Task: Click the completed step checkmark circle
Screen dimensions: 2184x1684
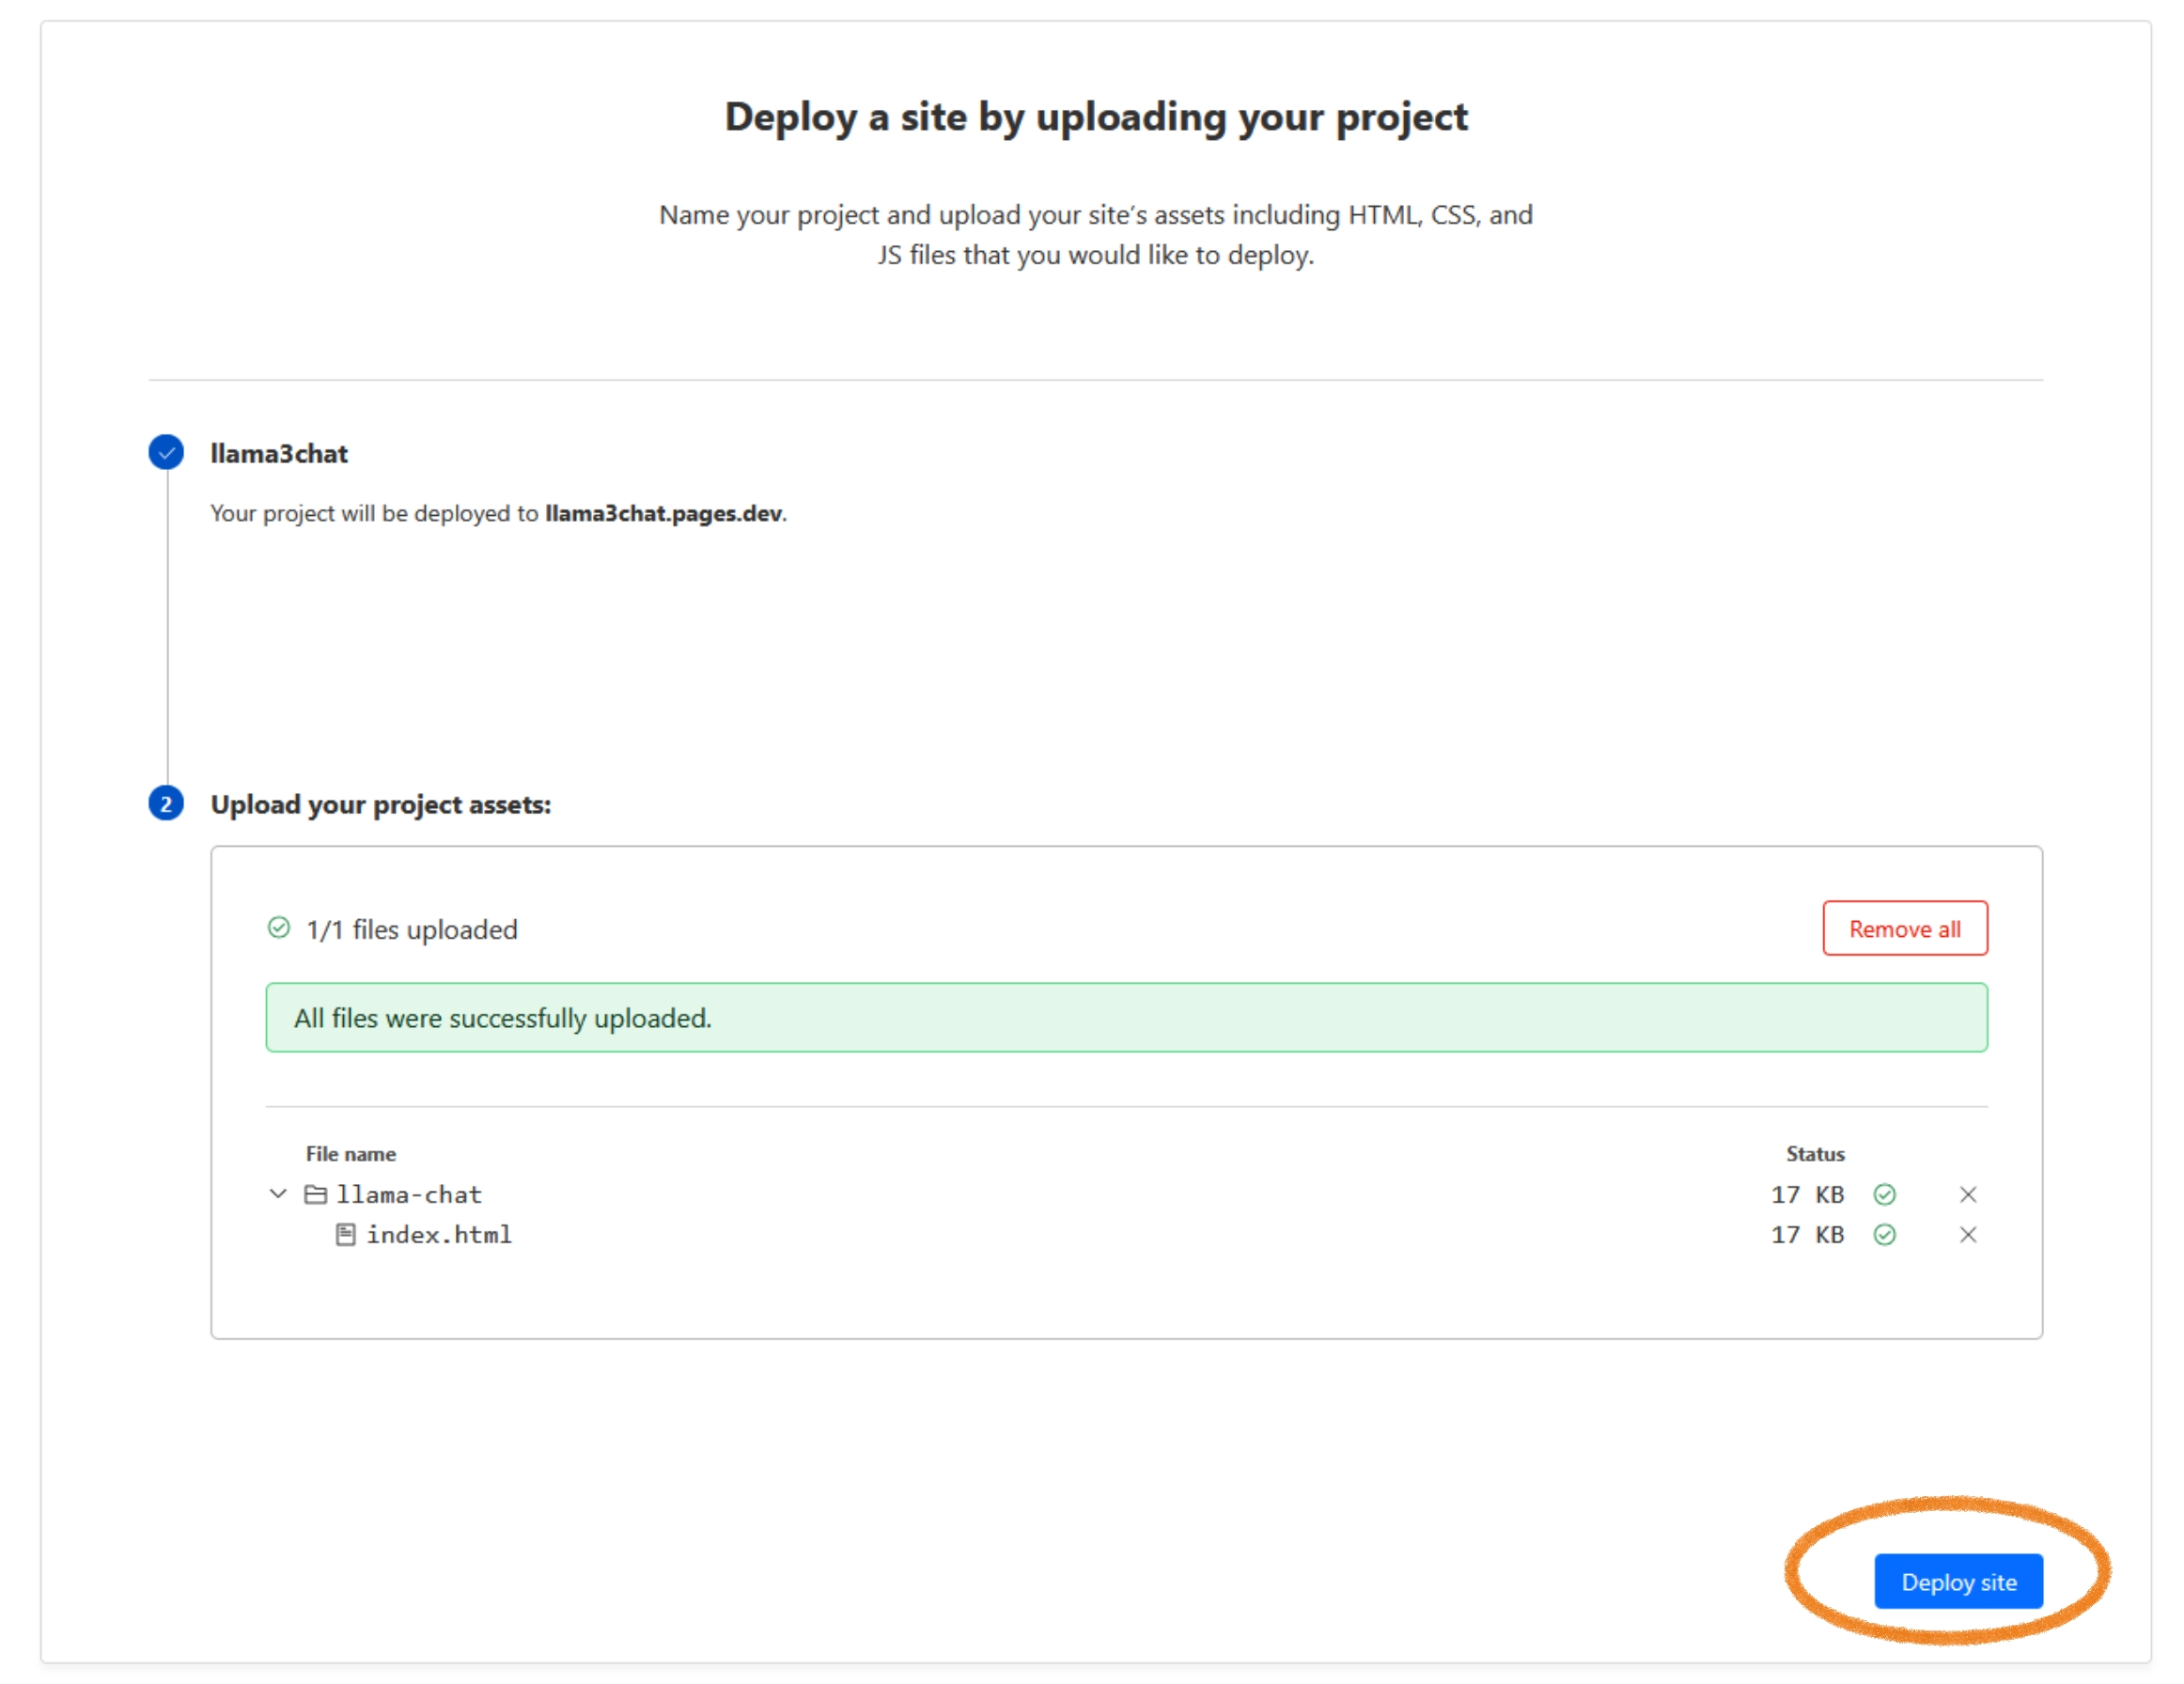Action: pyautogui.click(x=166, y=452)
